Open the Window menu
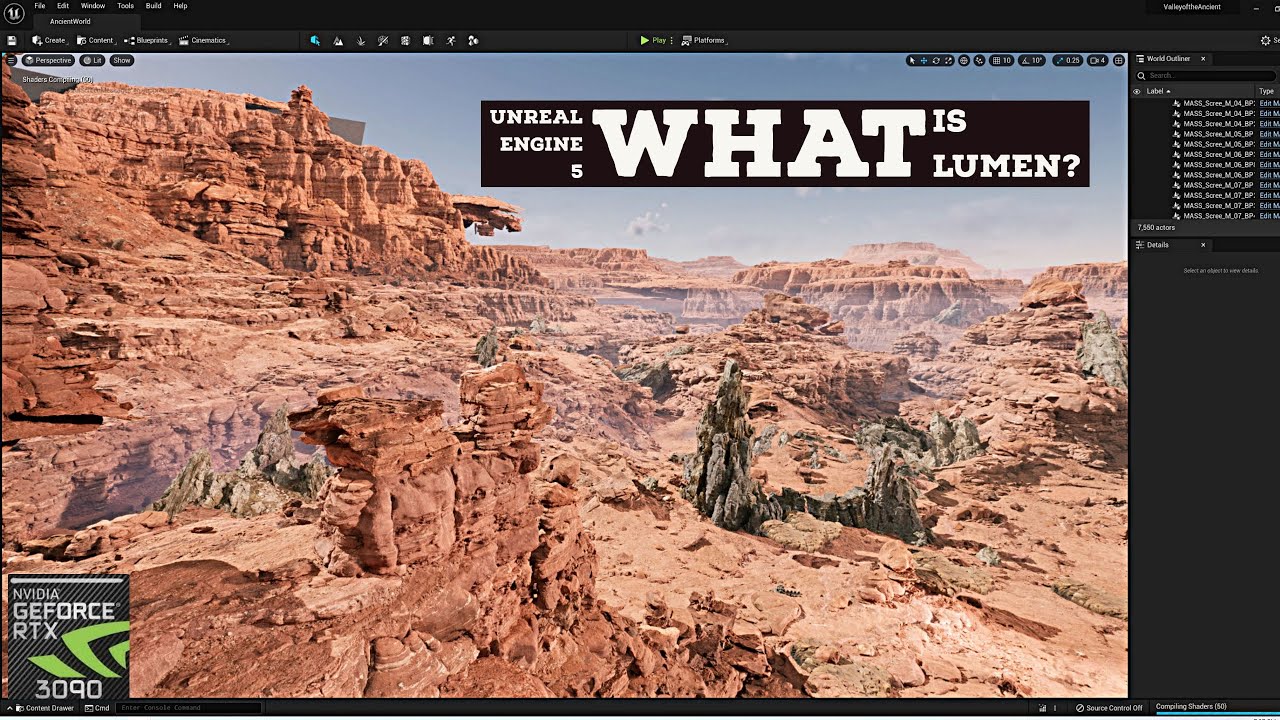Screen dimensions: 1280x720 [93, 6]
